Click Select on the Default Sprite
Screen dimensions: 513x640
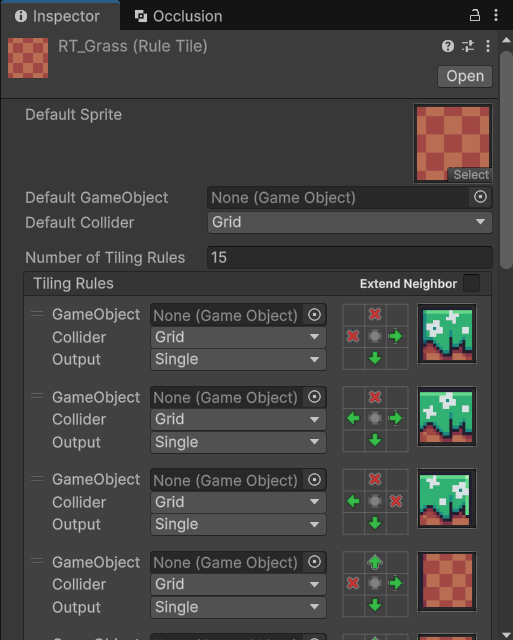470,175
